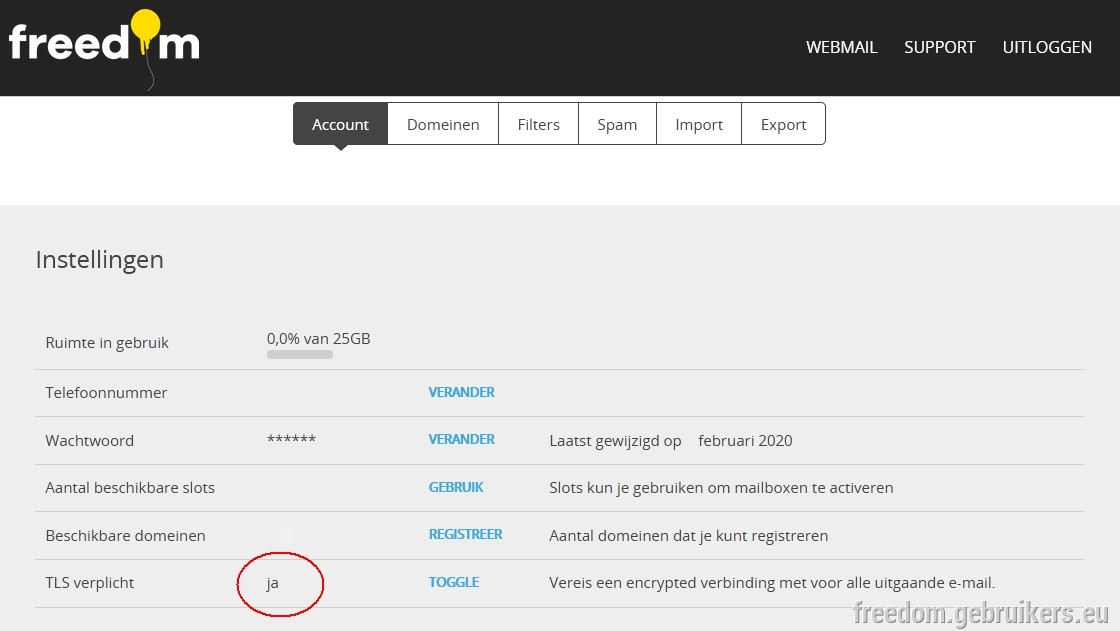Viewport: 1120px width, 631px height.
Task: Click GEBRUIK for available slots
Action: [456, 487]
